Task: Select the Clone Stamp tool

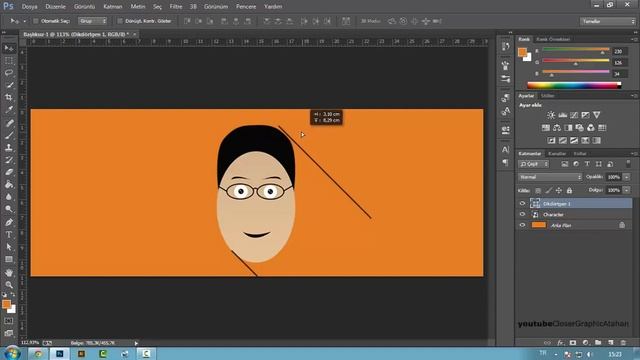Action: 9,147
